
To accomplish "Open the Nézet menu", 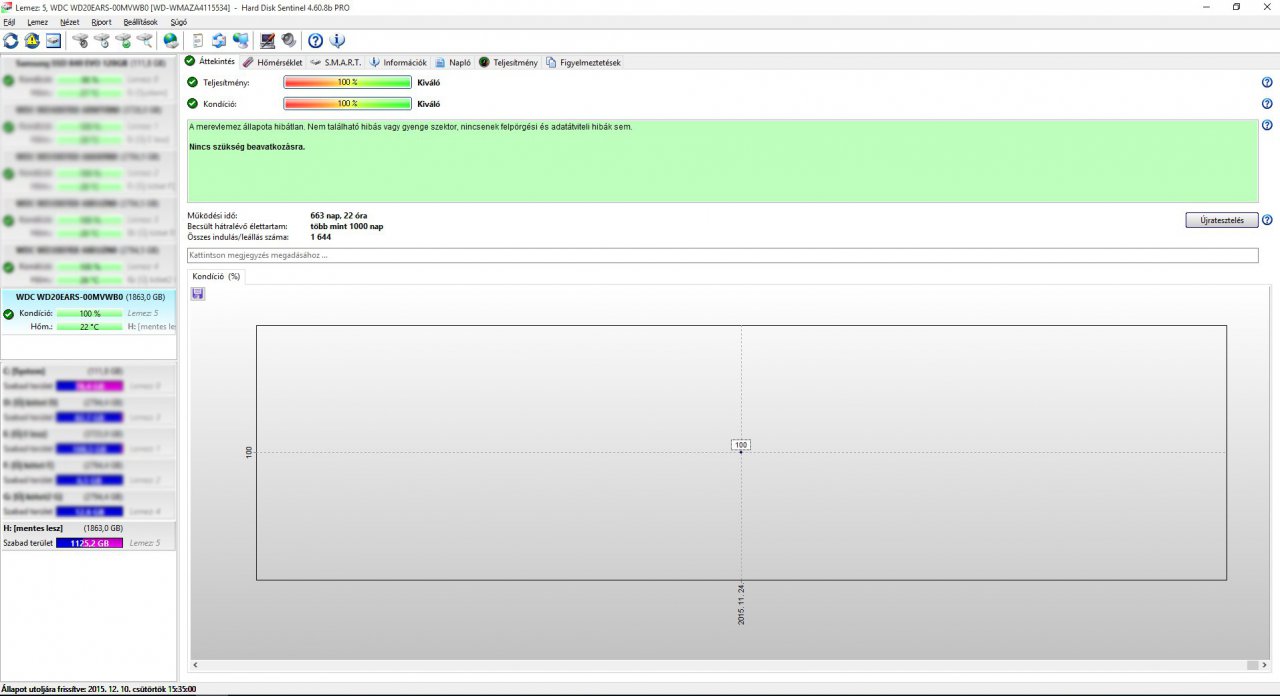I will 70,21.
